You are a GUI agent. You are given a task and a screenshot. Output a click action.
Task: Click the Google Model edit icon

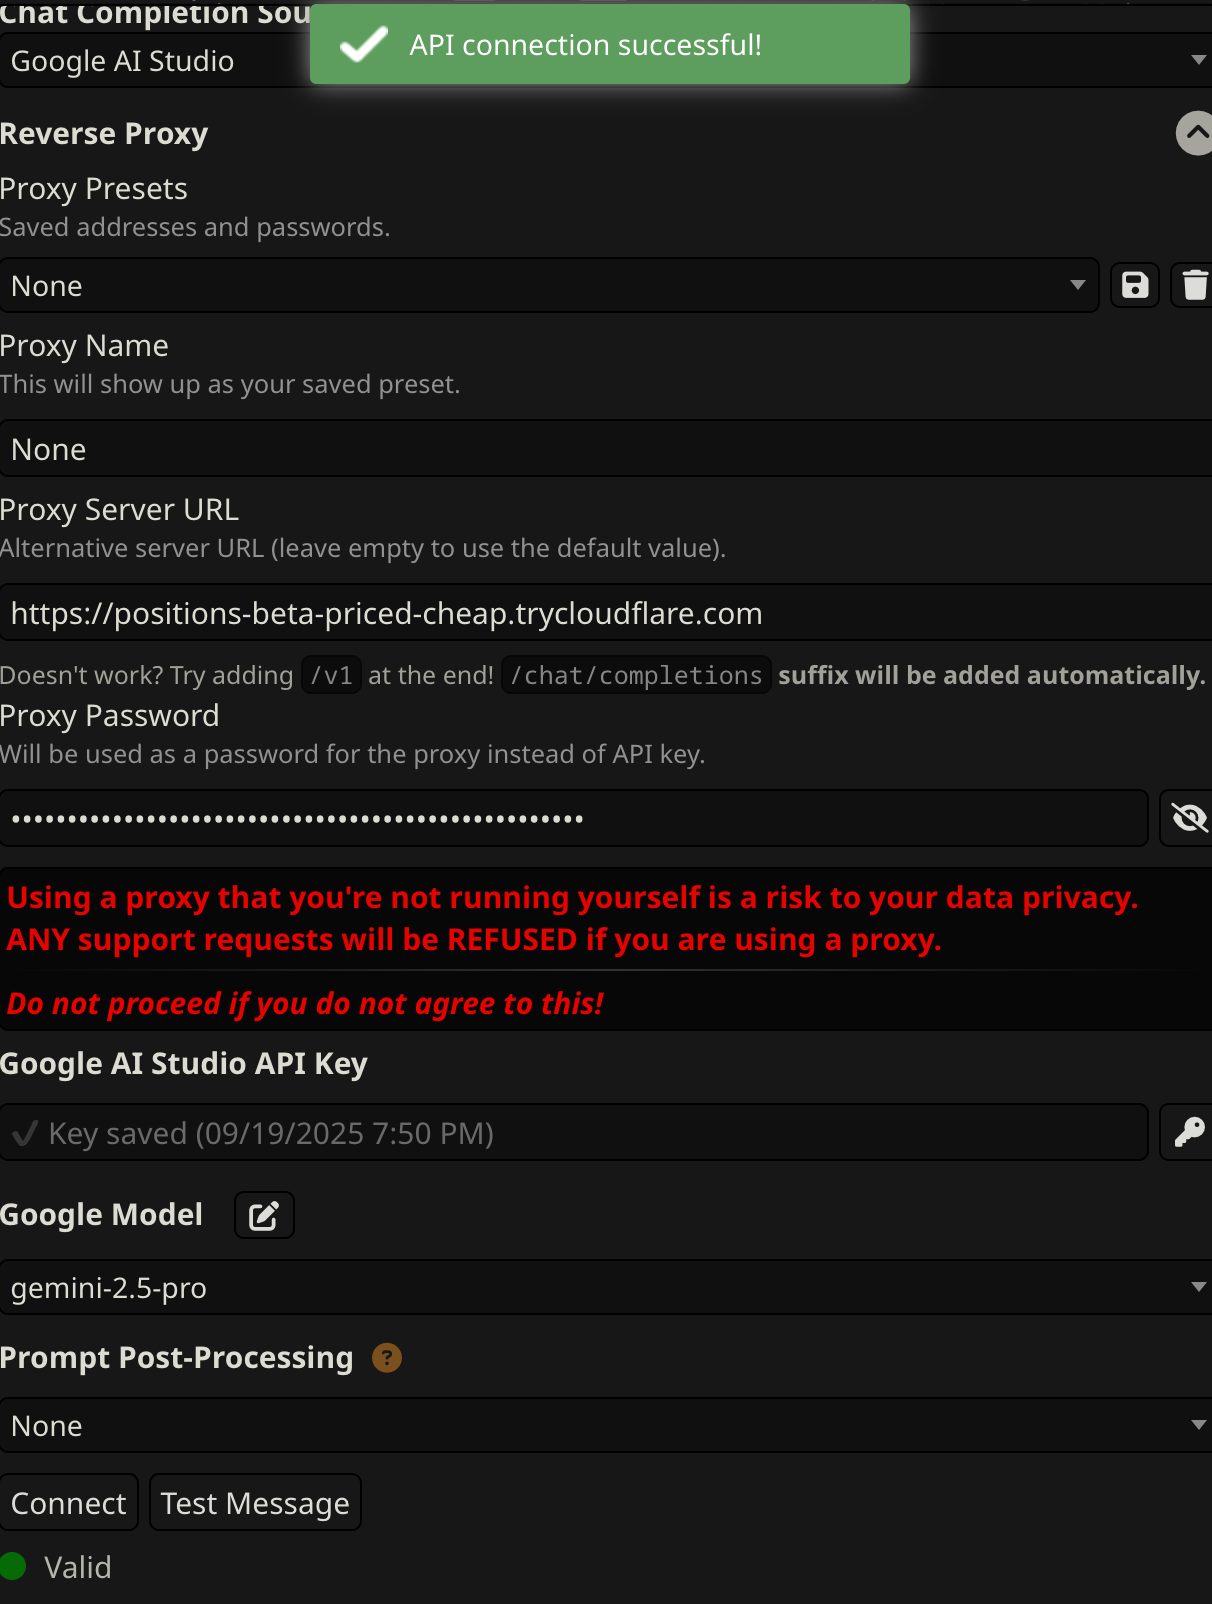264,1216
